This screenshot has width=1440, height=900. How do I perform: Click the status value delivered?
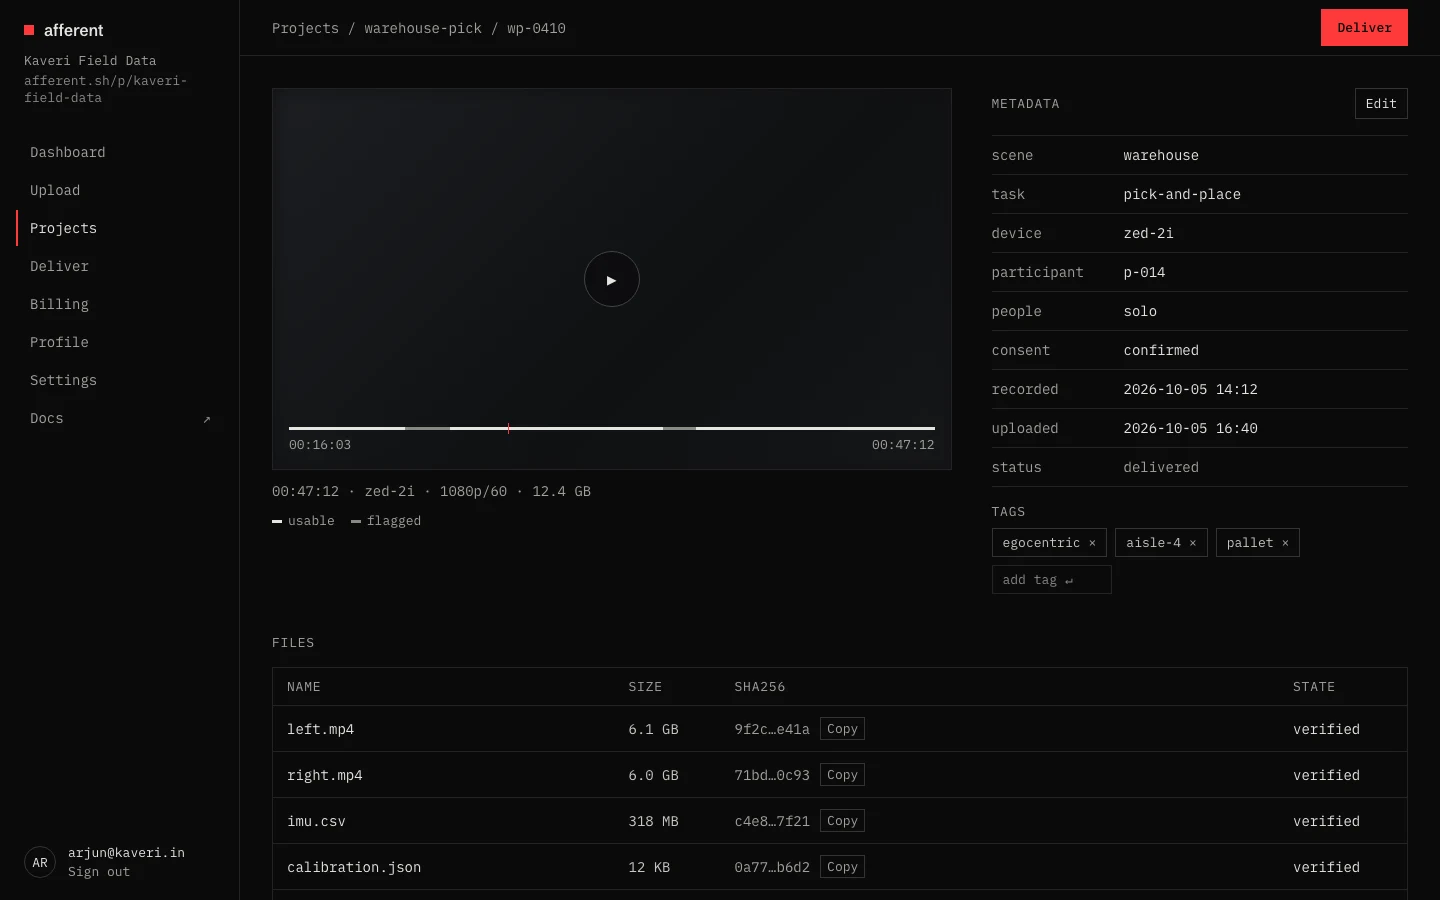[1161, 467]
